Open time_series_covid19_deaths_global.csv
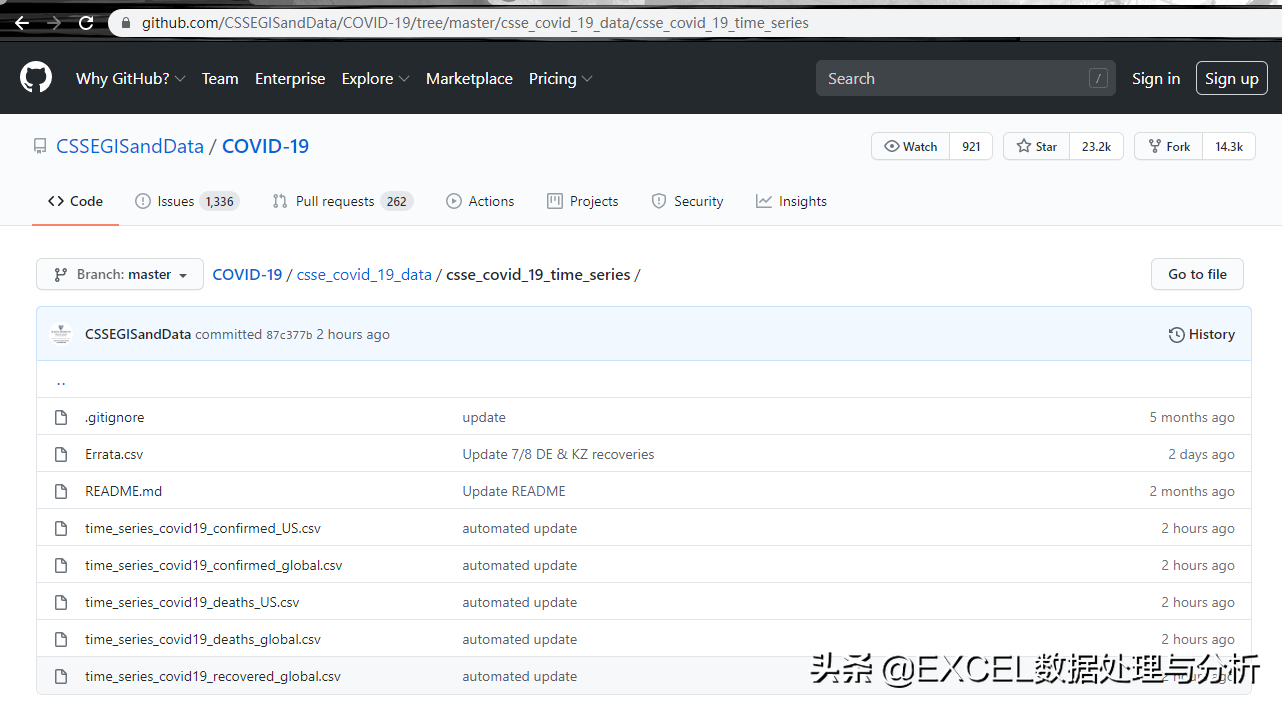 pos(203,639)
